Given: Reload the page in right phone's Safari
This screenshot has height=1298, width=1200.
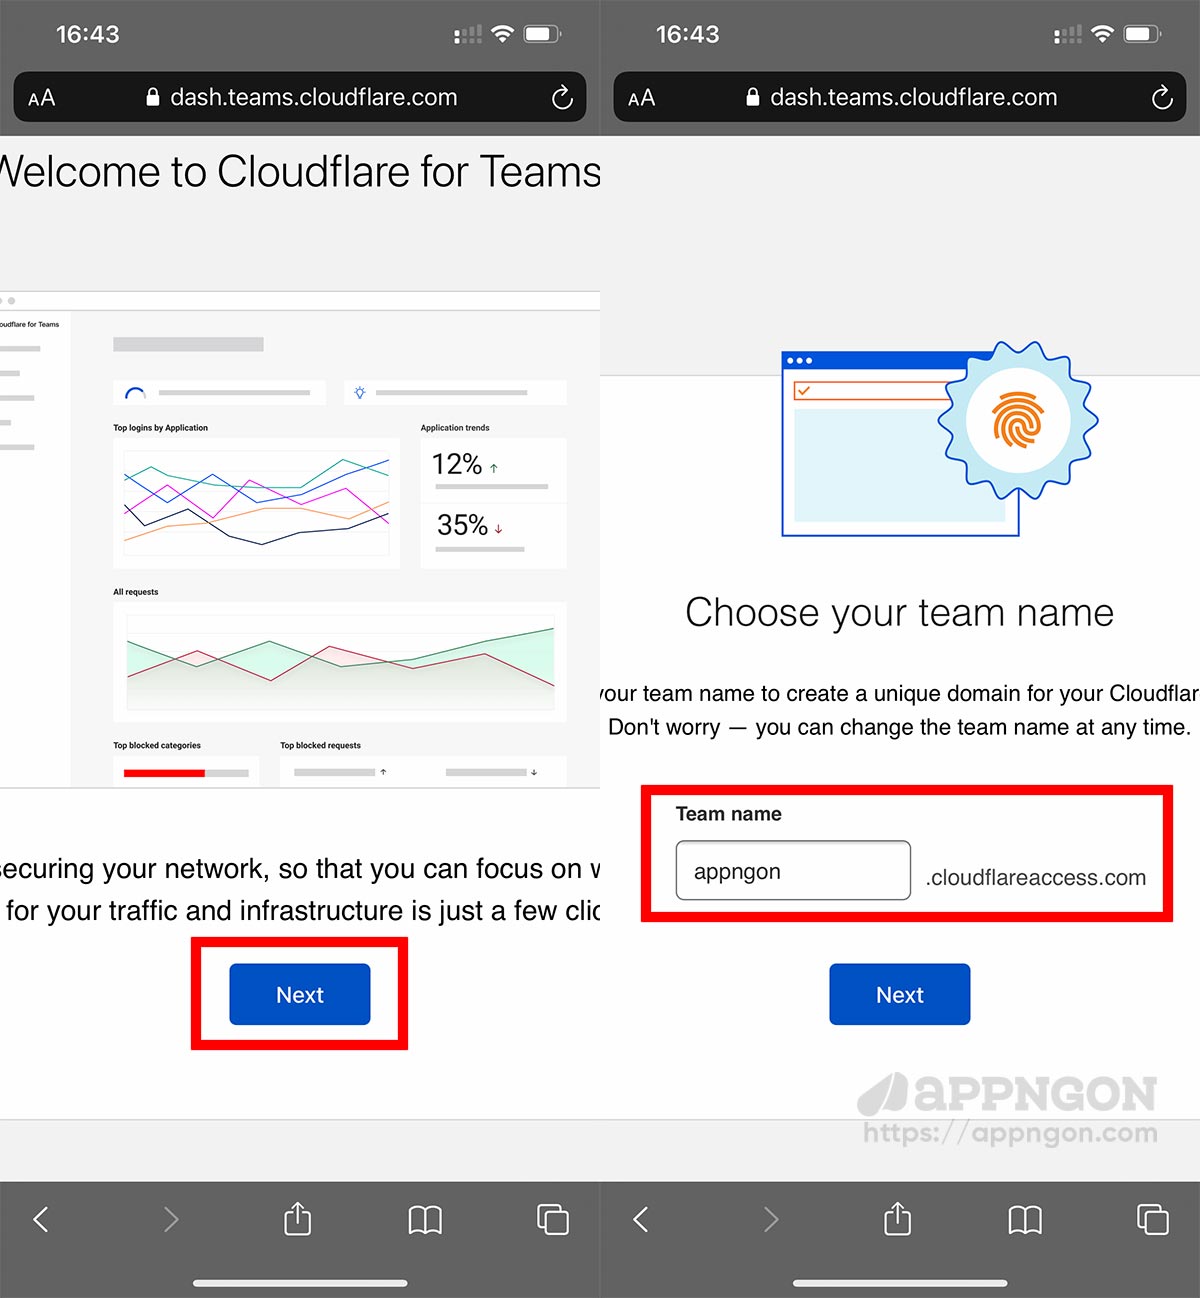Looking at the screenshot, I should tap(1162, 97).
